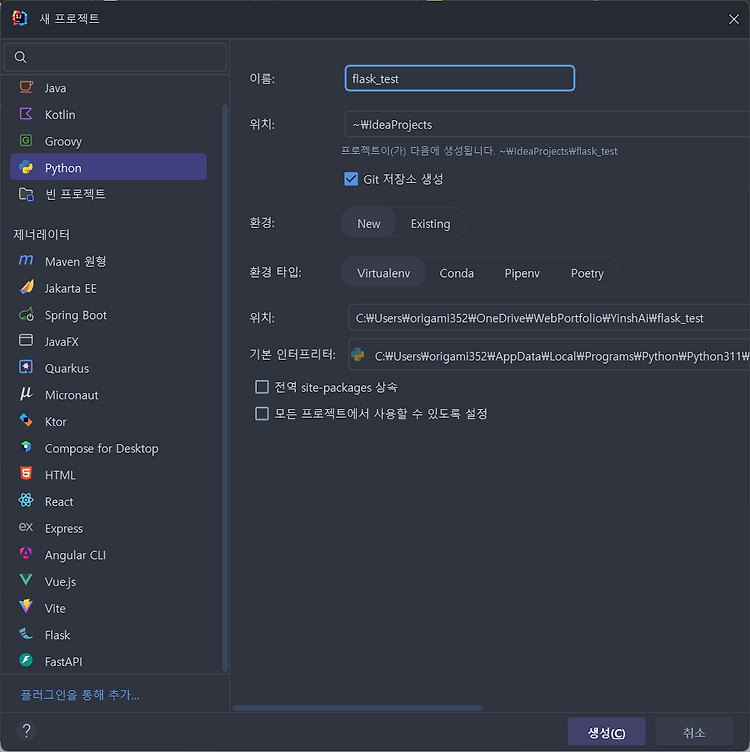750x752 pixels.
Task: Click the Micronaut mu icon
Action: pyautogui.click(x=26, y=394)
